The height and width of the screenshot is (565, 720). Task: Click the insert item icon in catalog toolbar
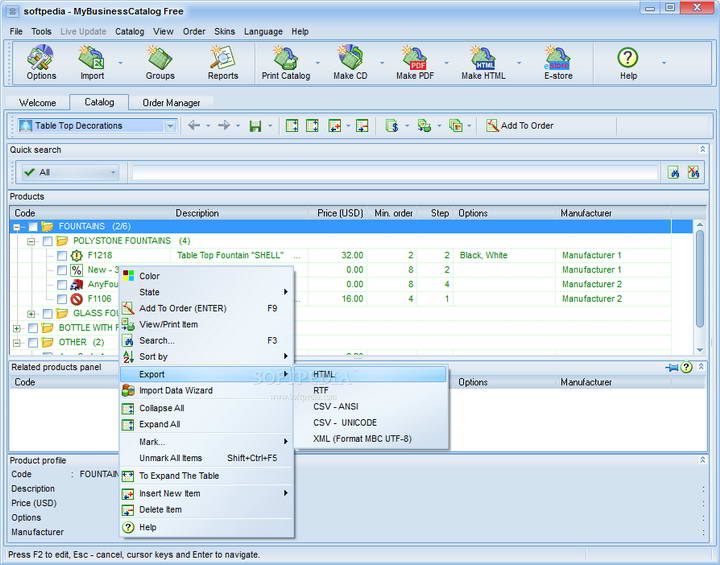pos(334,125)
